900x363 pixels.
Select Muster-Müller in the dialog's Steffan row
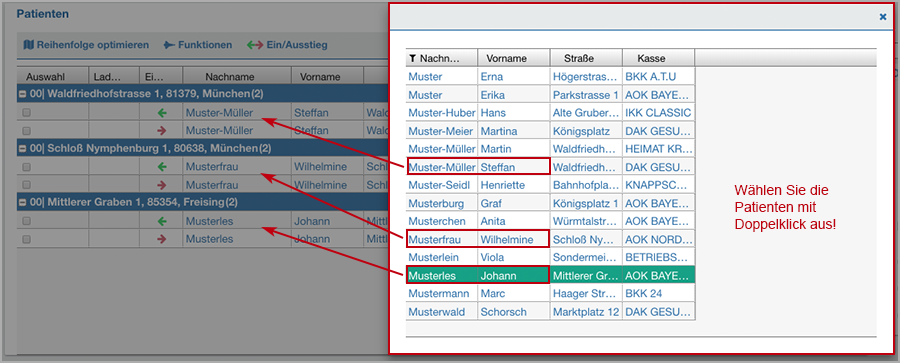(x=442, y=167)
